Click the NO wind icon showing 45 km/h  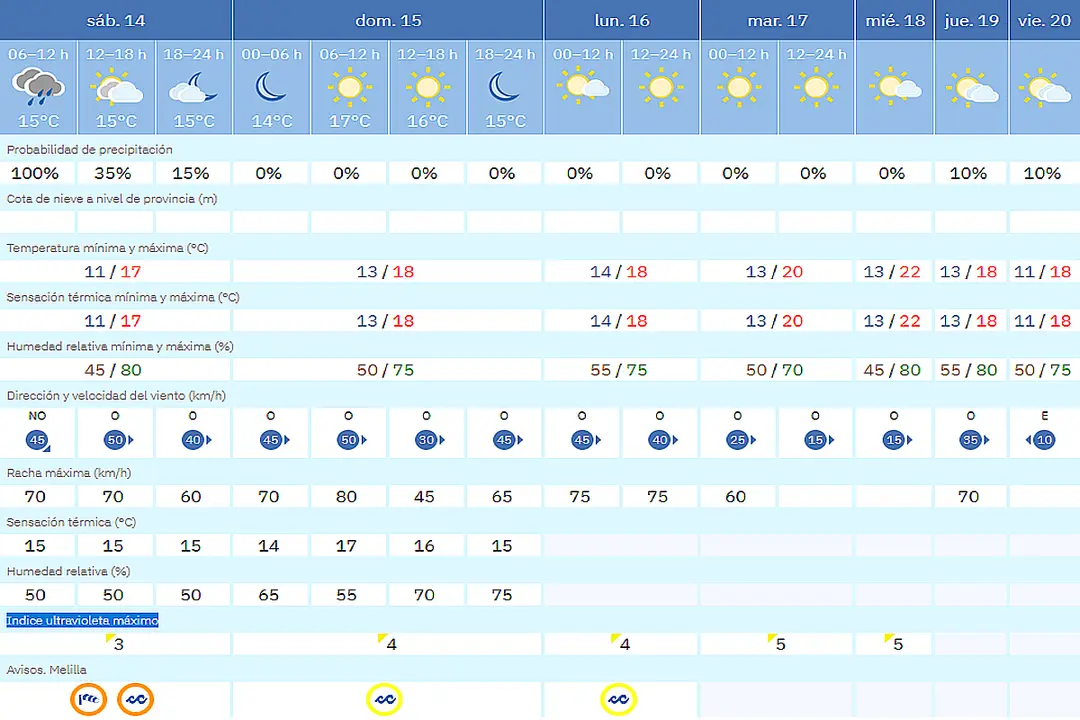pos(37,440)
